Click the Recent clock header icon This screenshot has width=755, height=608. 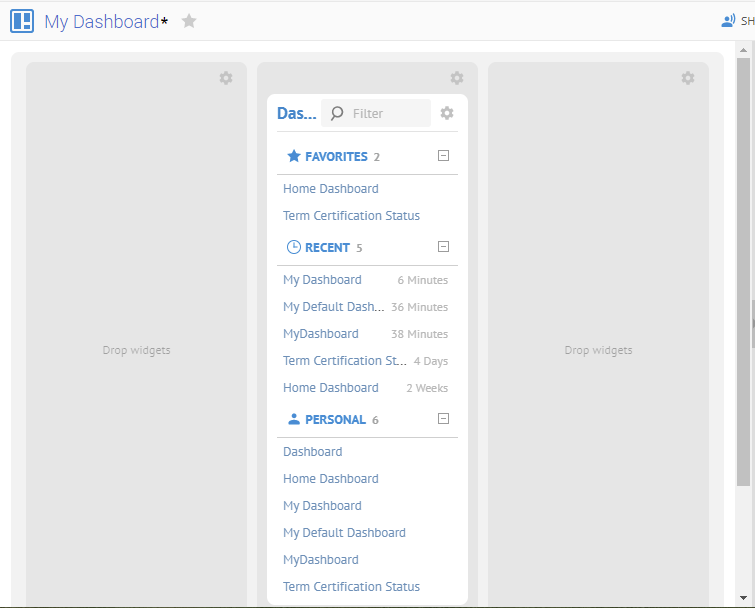[x=294, y=247]
